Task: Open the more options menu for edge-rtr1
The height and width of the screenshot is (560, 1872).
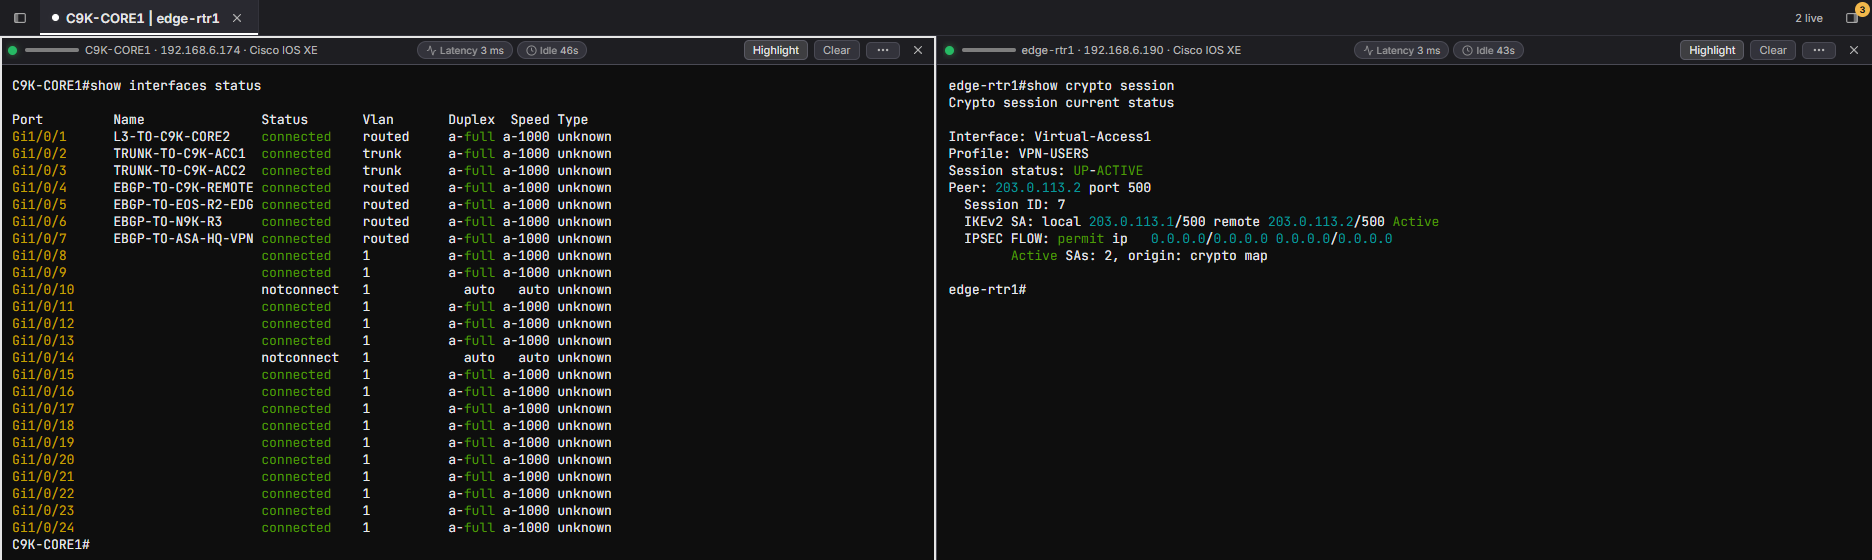Action: [1819, 50]
